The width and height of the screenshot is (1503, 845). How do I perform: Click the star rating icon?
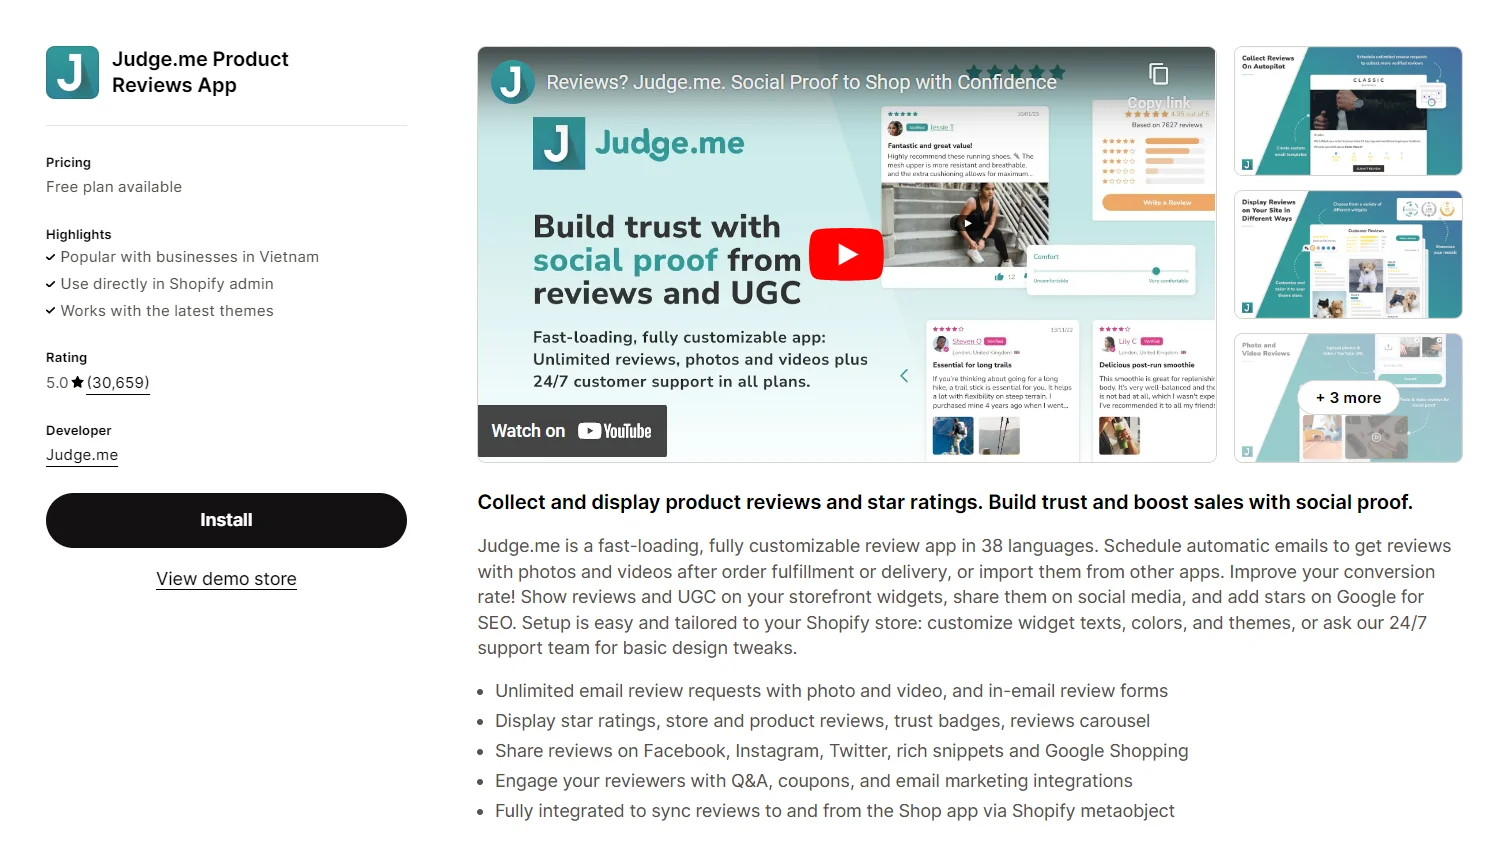click(x=78, y=382)
